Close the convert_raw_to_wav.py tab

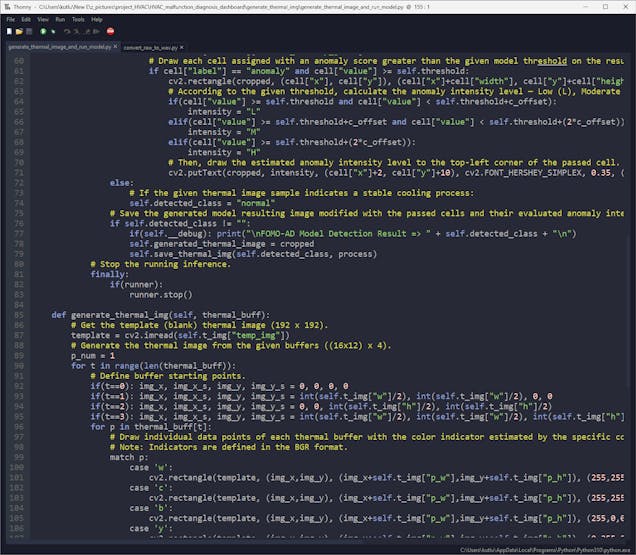(181, 47)
